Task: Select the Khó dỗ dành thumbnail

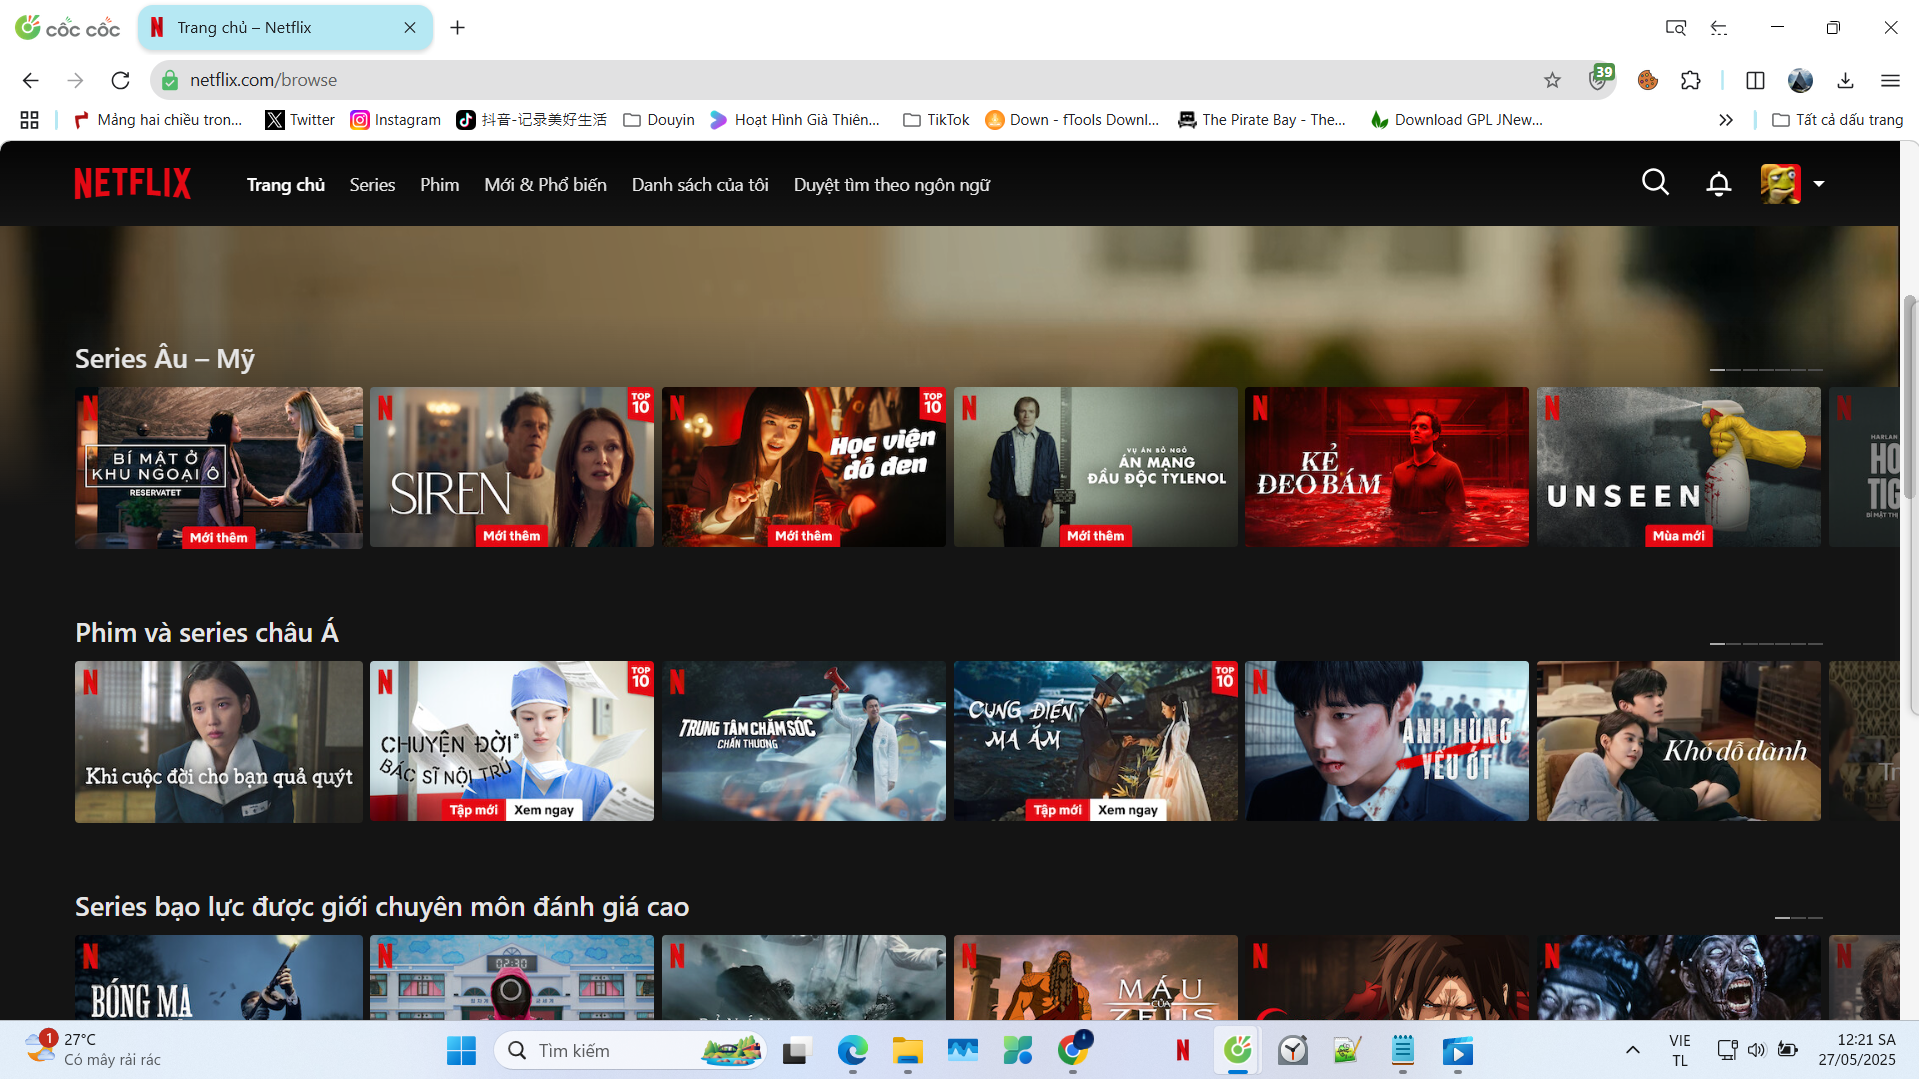Action: (1679, 741)
